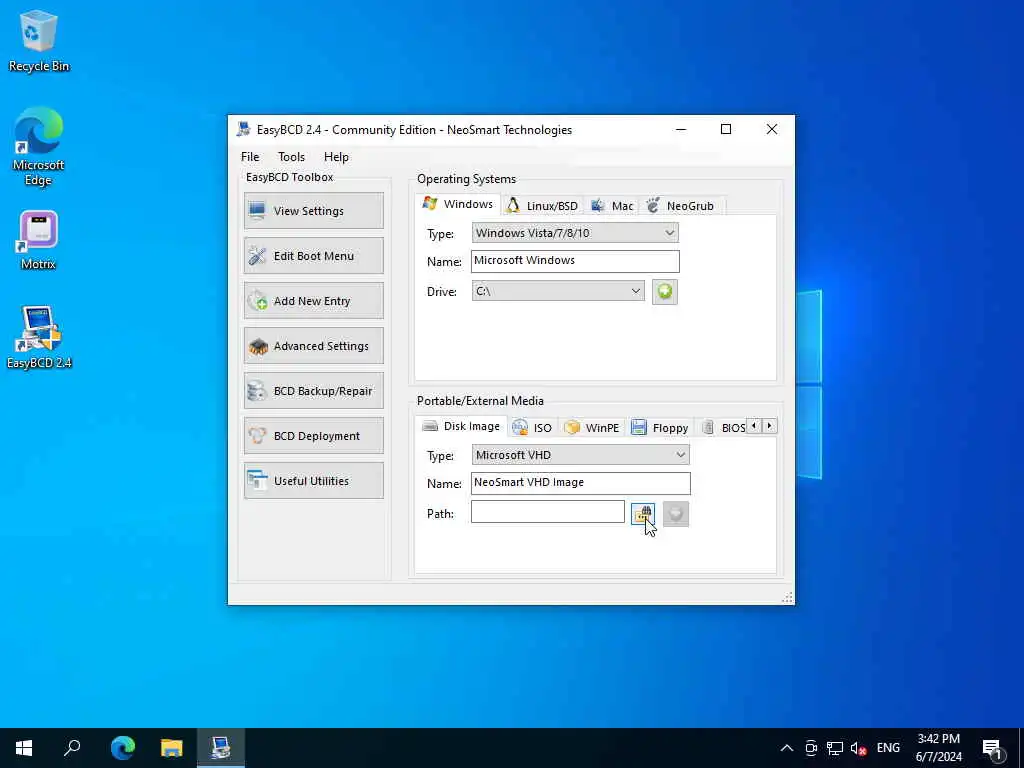This screenshot has width=1024, height=768.
Task: Click the green add Windows entry icon
Action: 665,292
